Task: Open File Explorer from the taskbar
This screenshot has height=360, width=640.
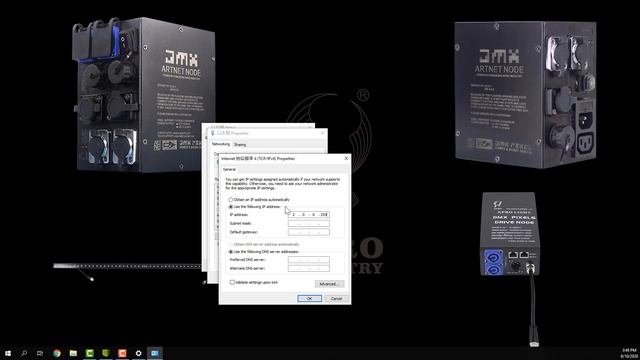Action: pyautogui.click(x=73, y=353)
